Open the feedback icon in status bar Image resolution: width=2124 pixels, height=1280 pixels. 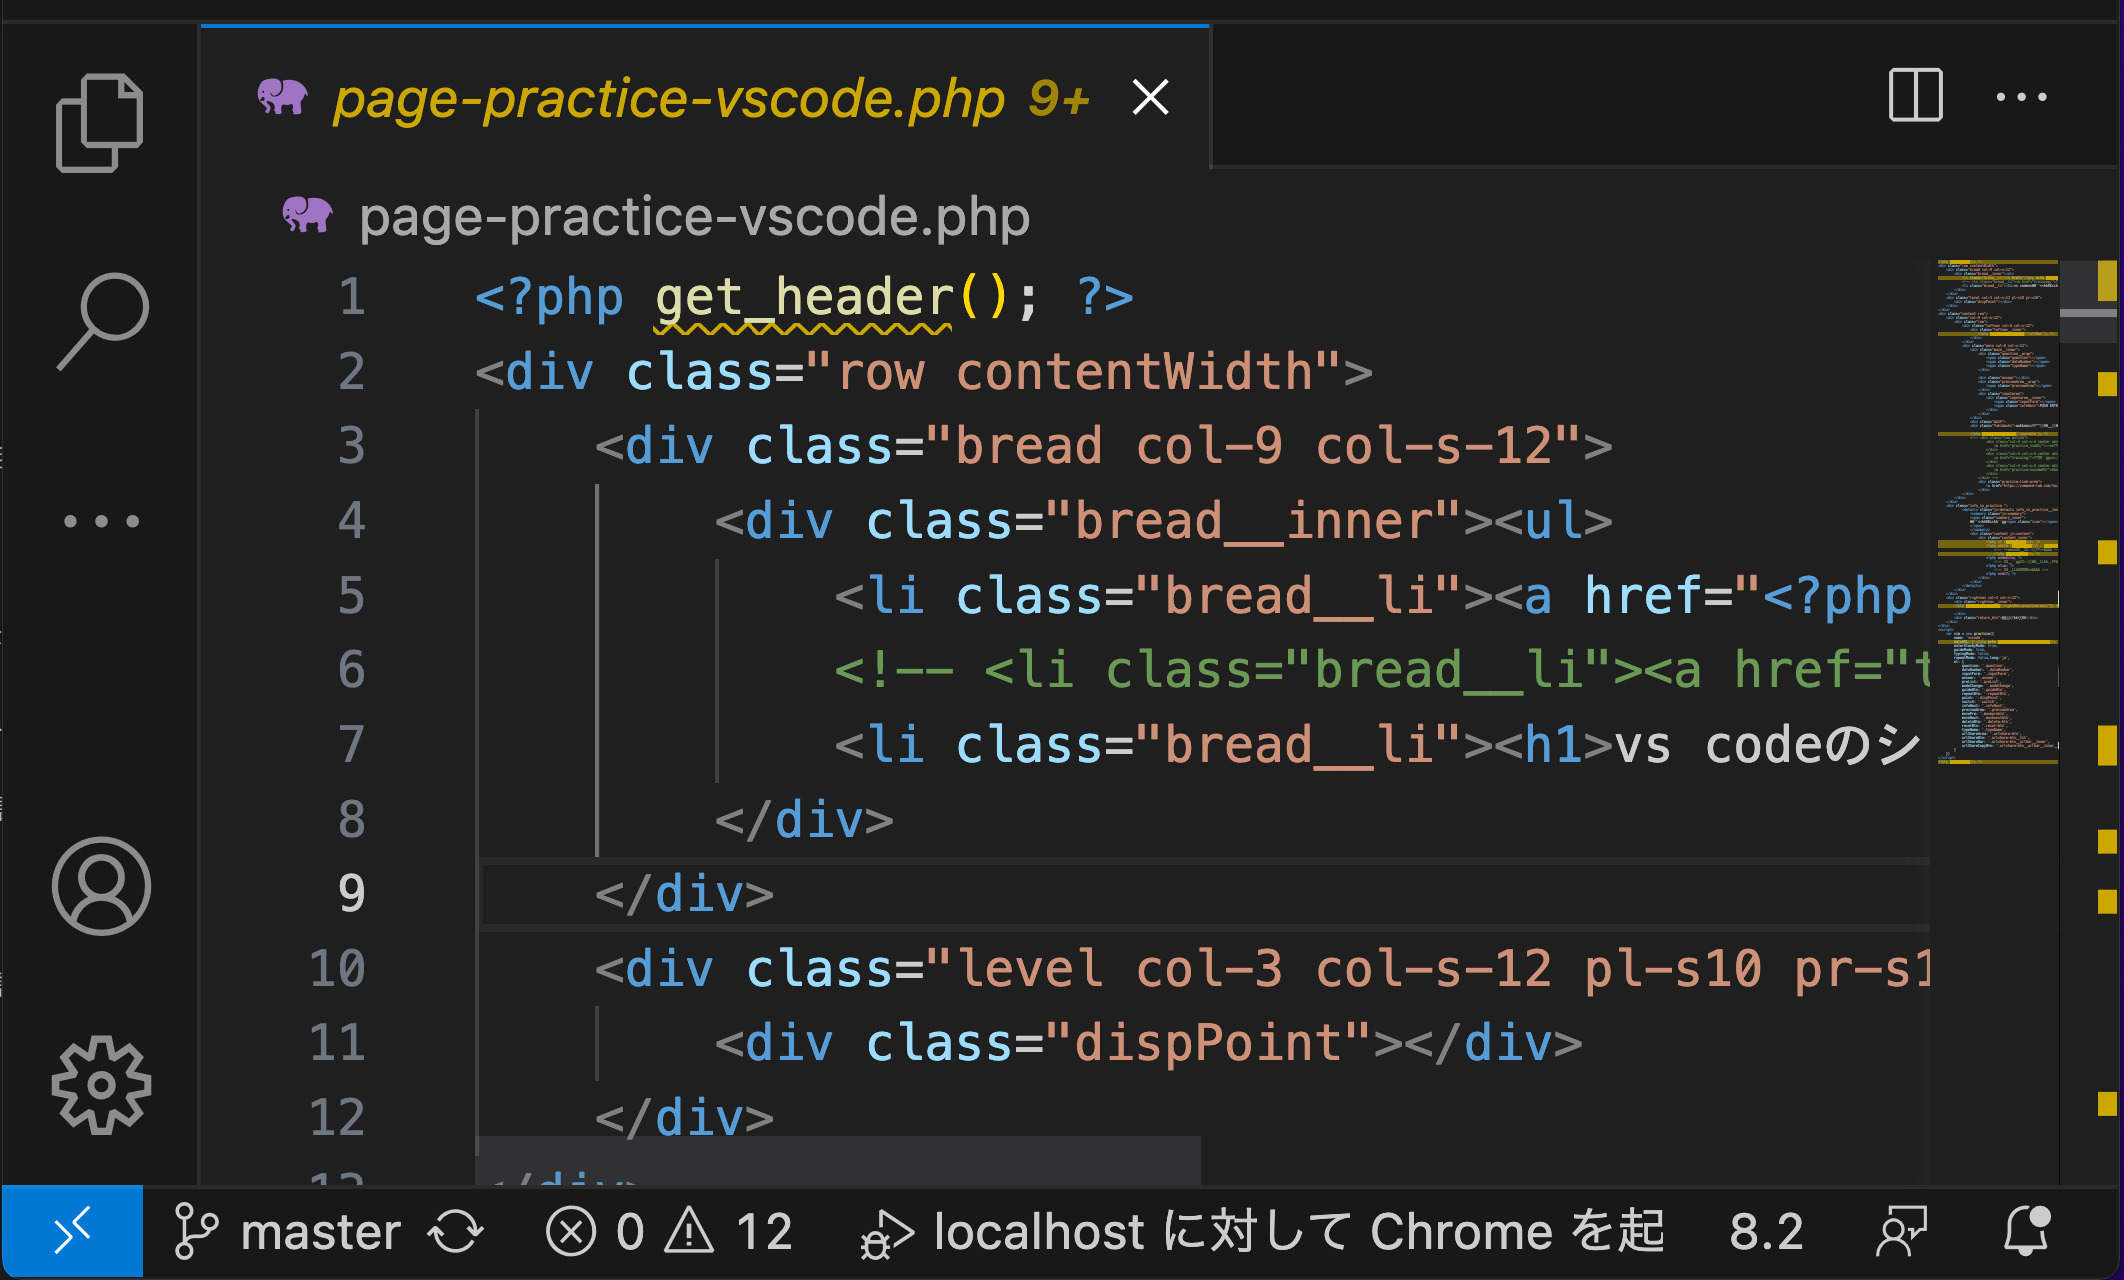pyautogui.click(x=1902, y=1231)
